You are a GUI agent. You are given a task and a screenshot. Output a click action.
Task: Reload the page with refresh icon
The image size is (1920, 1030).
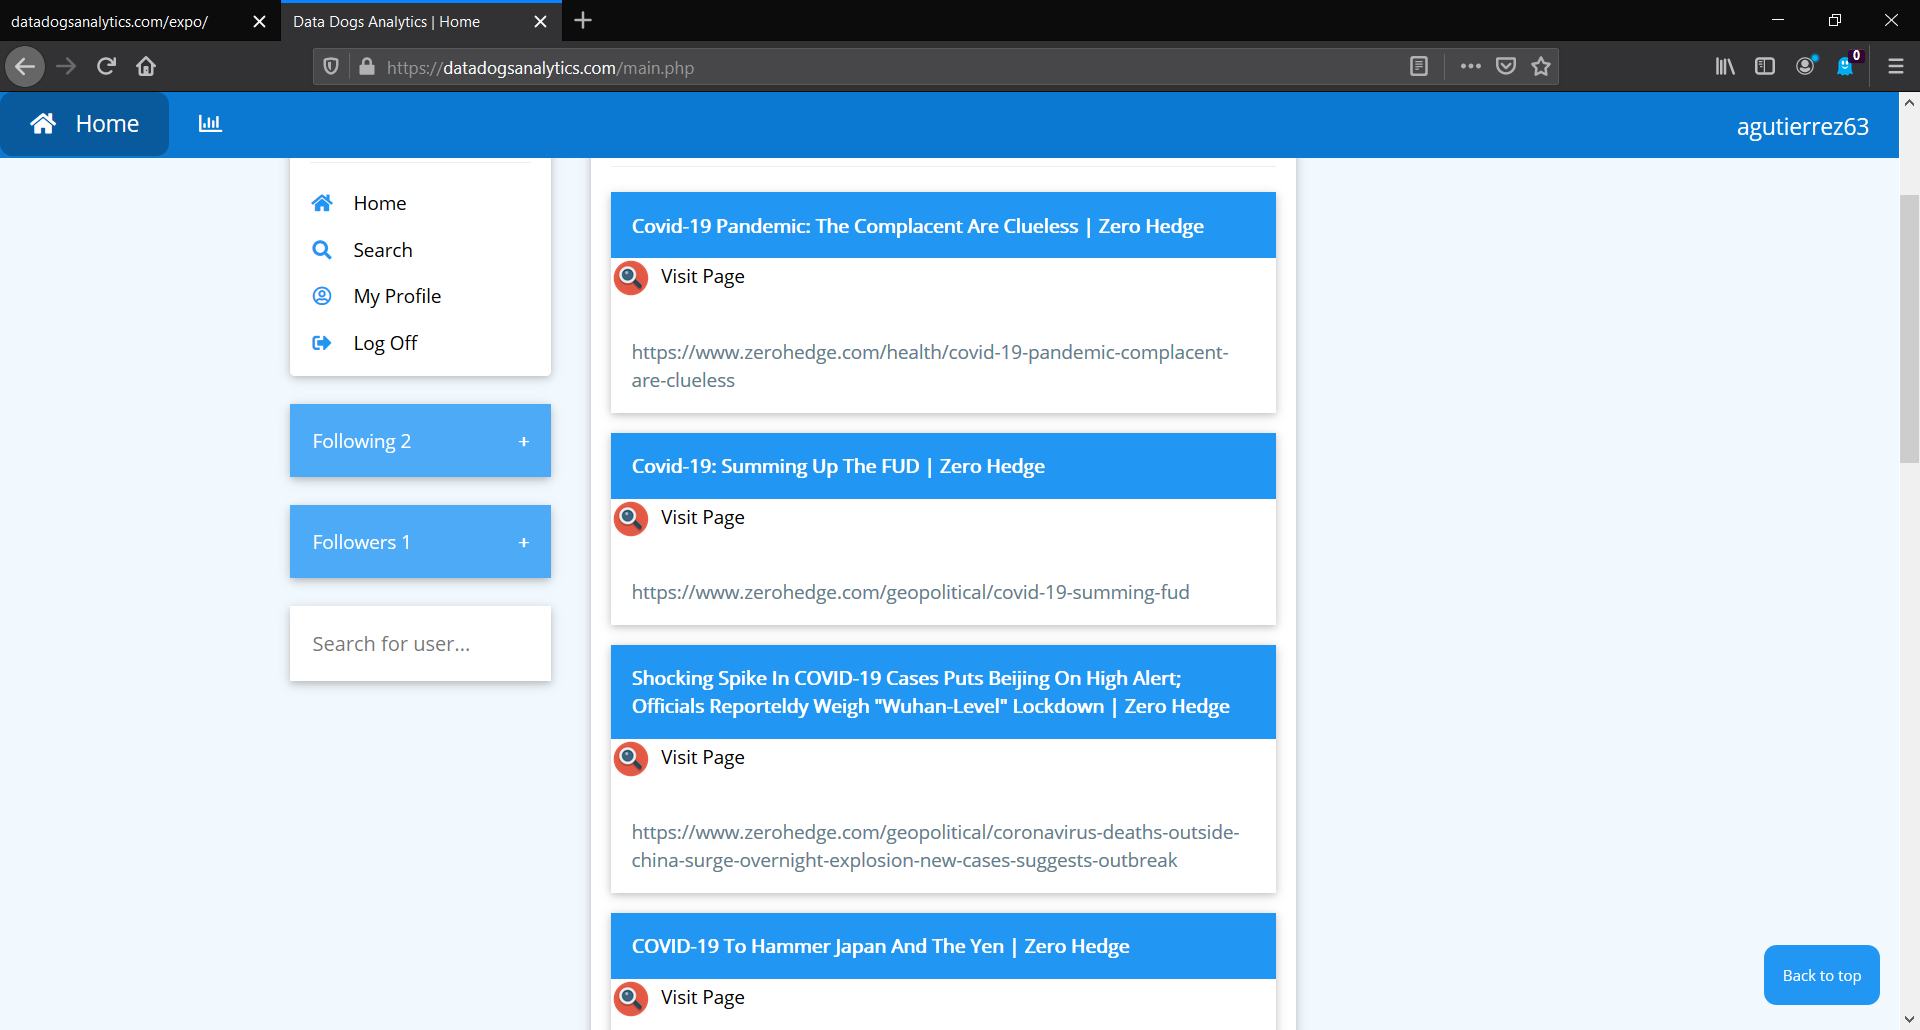106,67
